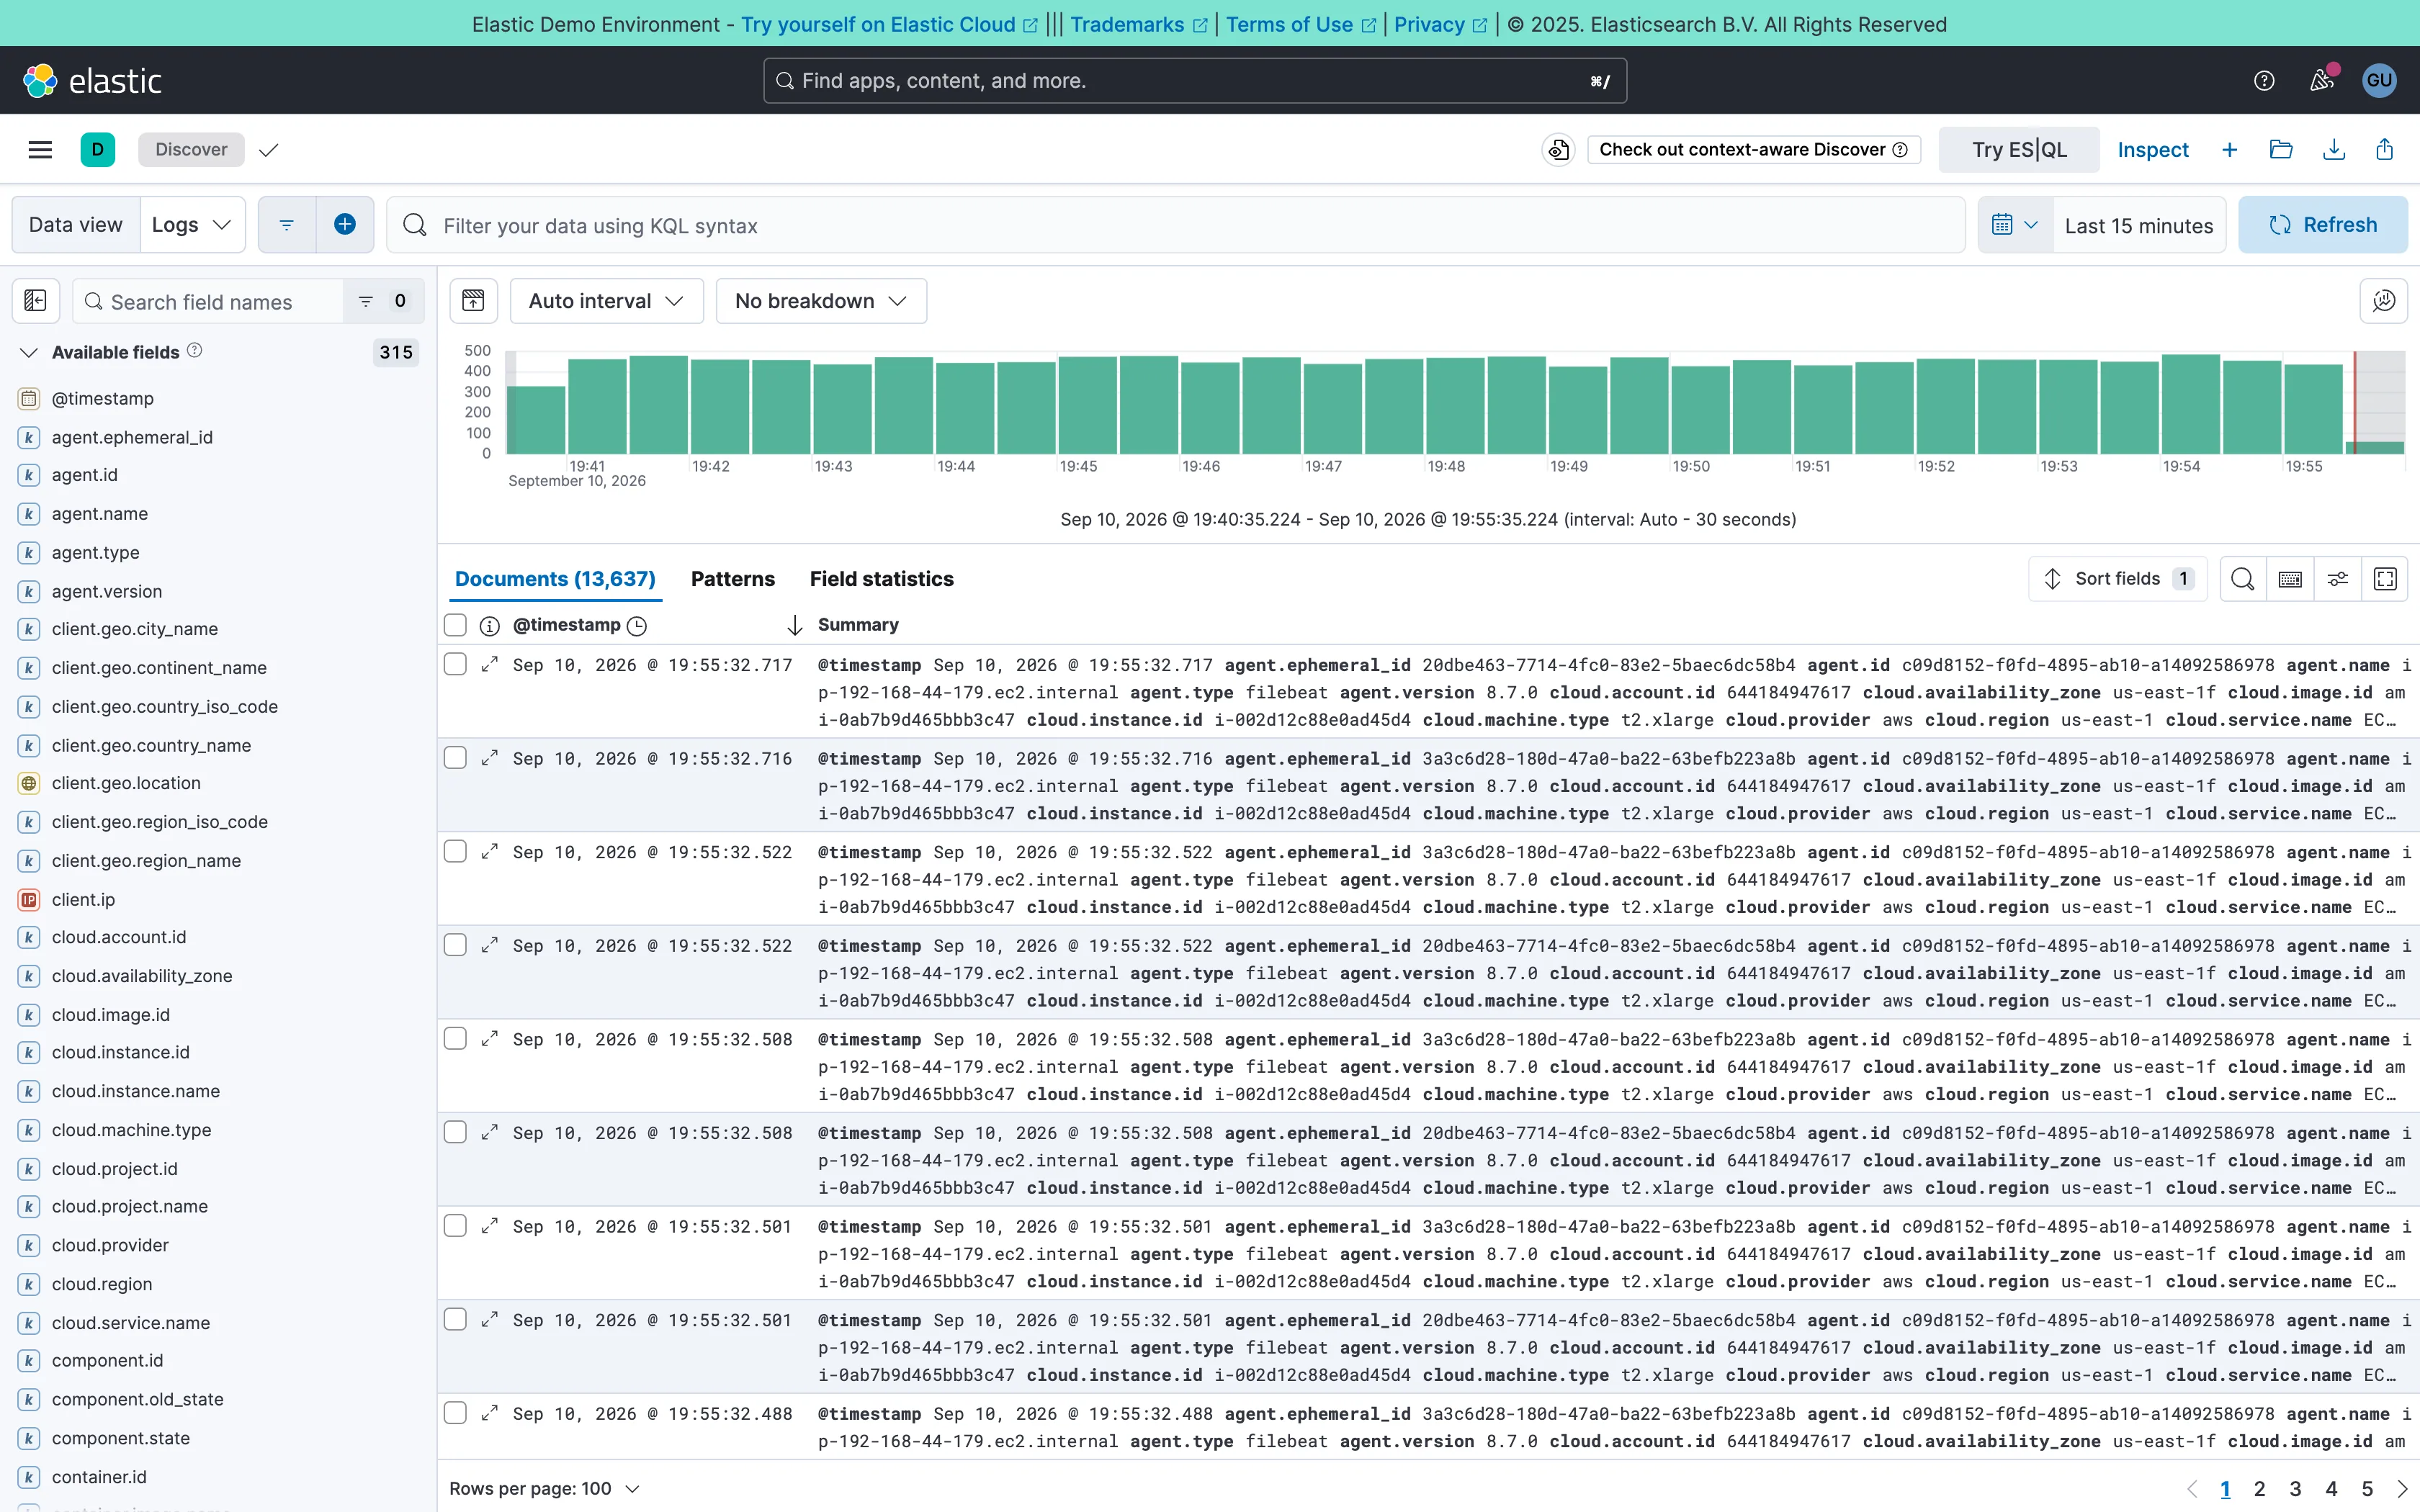Show keyboard shortcuts for the data grid

[x=2290, y=579]
